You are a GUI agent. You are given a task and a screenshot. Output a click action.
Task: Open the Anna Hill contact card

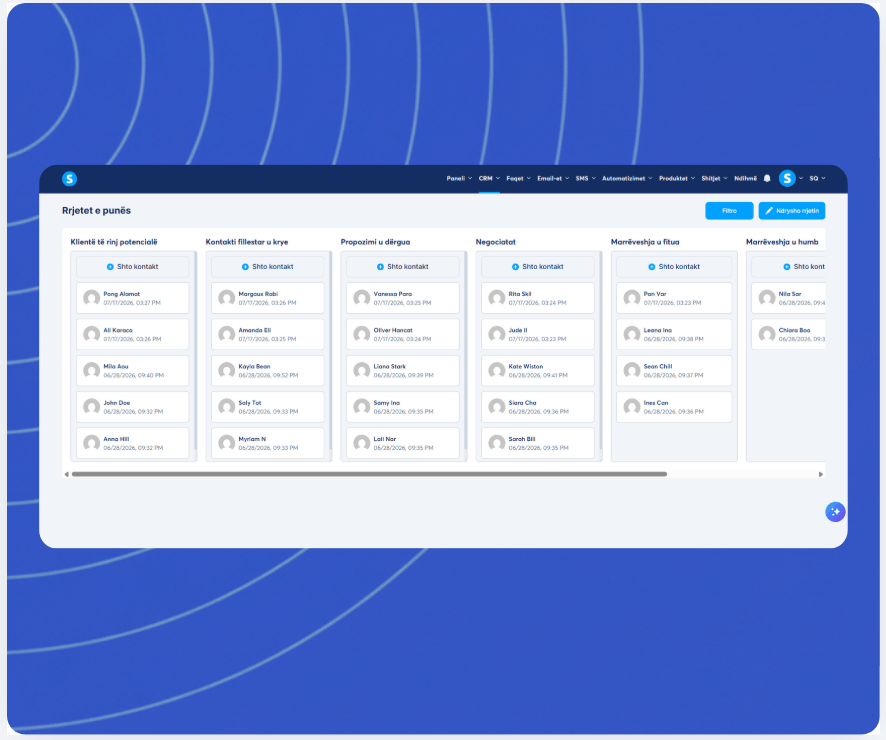click(x=133, y=443)
